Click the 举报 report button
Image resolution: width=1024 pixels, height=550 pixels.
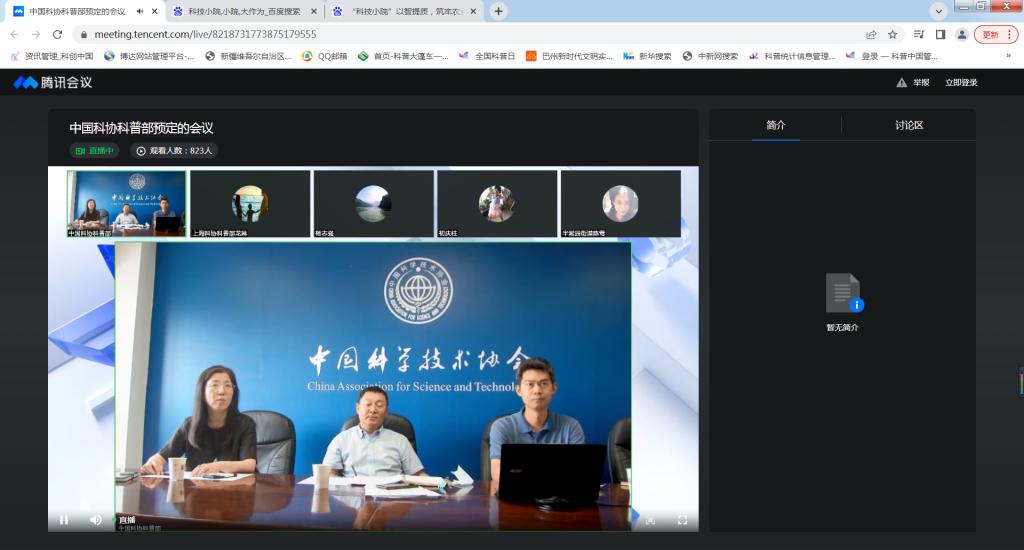(x=913, y=82)
